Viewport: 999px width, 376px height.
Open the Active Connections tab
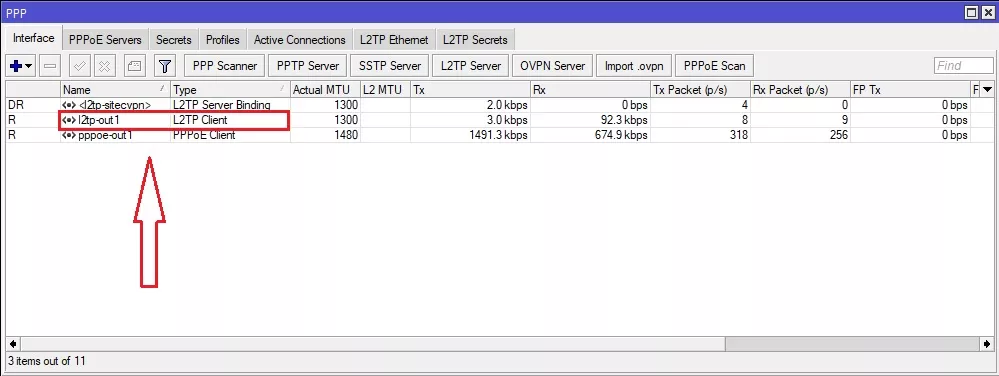299,40
